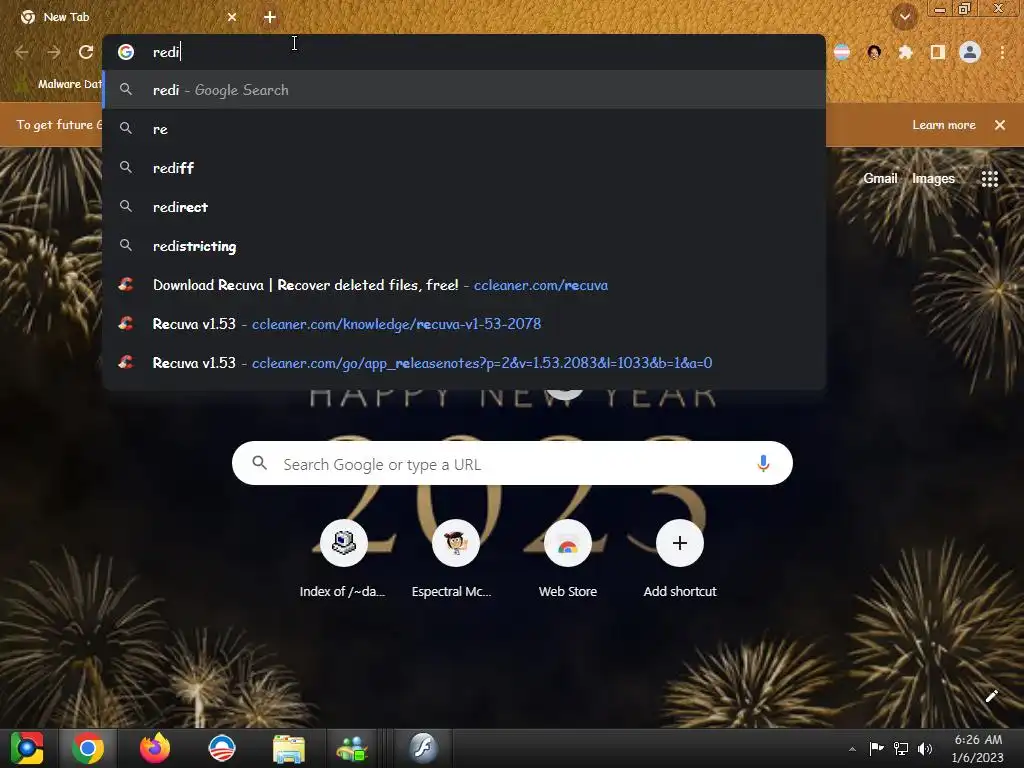The height and width of the screenshot is (768, 1024).
Task: Dismiss the notification bar with X
Action: coord(1000,125)
